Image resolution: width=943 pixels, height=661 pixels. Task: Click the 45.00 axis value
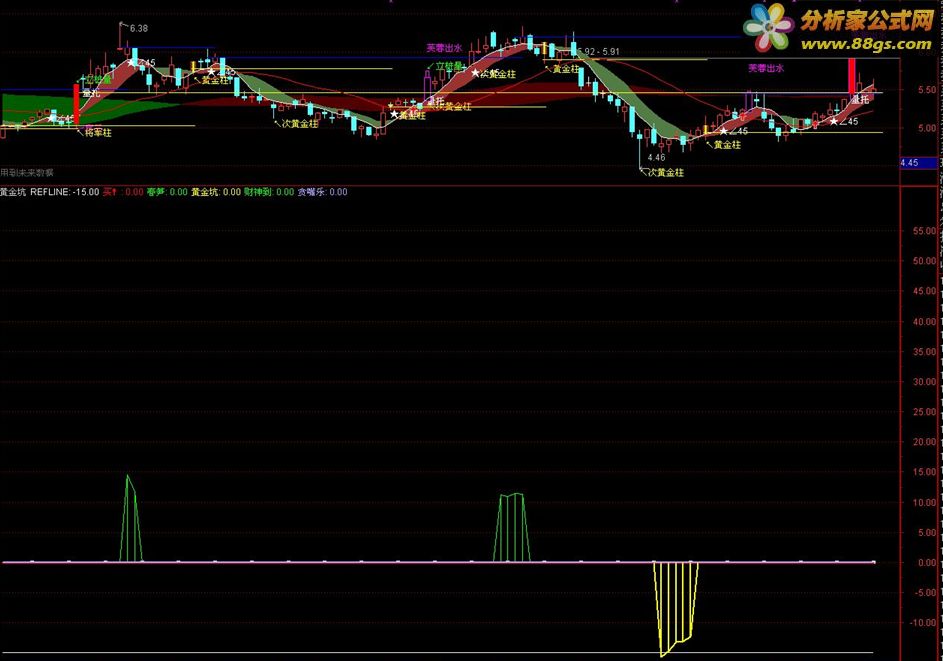924,291
